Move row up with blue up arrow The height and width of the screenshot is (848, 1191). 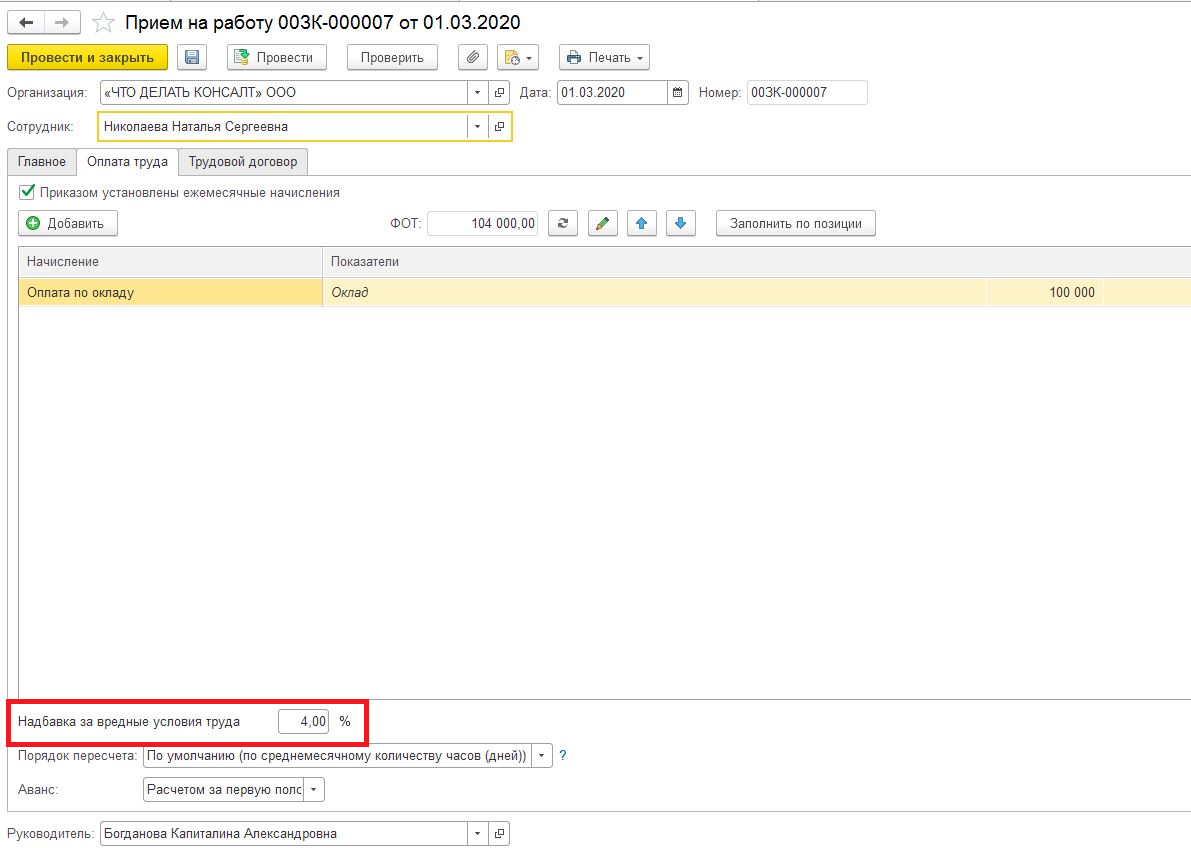click(x=641, y=223)
